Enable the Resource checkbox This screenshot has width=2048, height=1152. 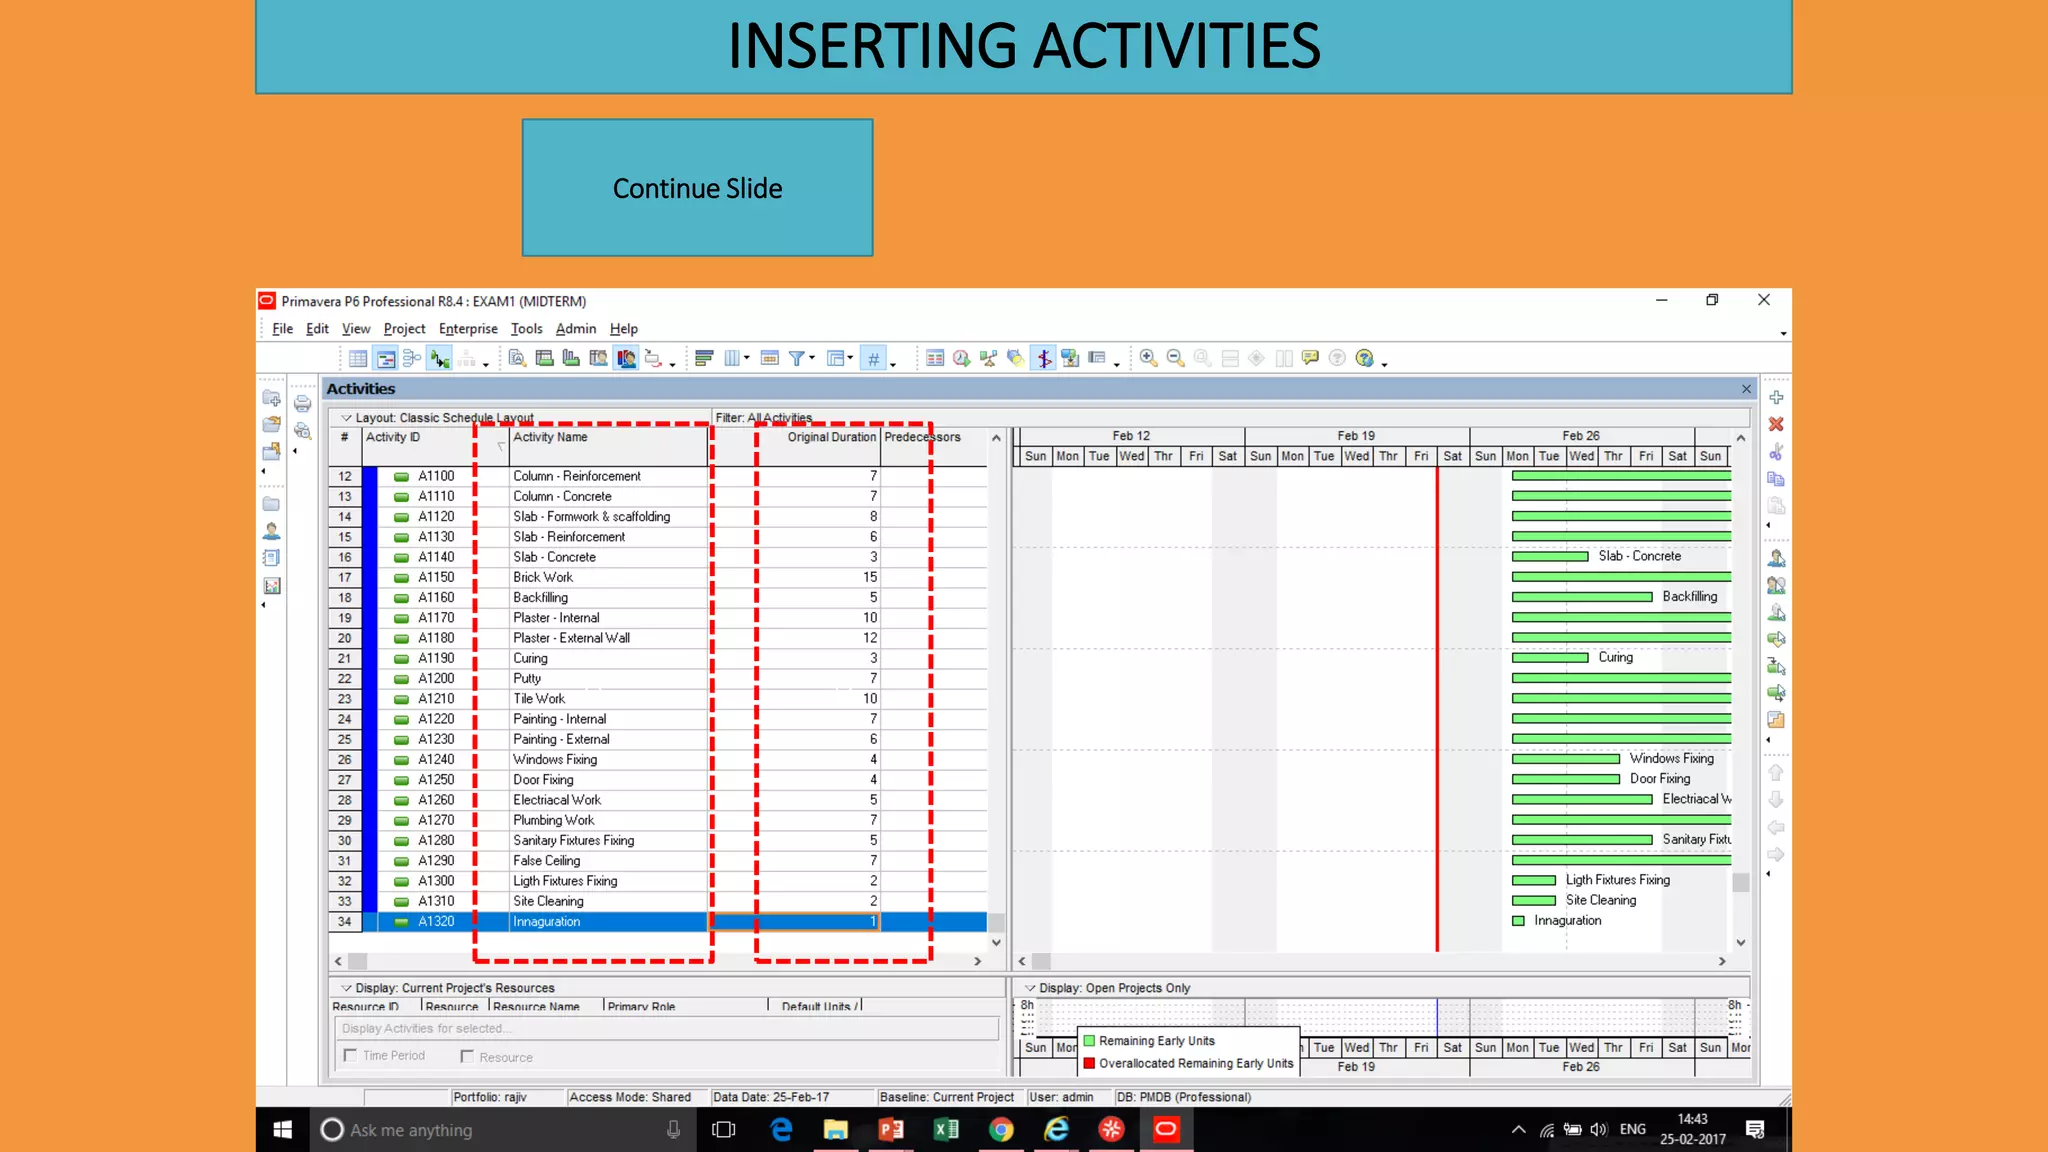click(467, 1056)
